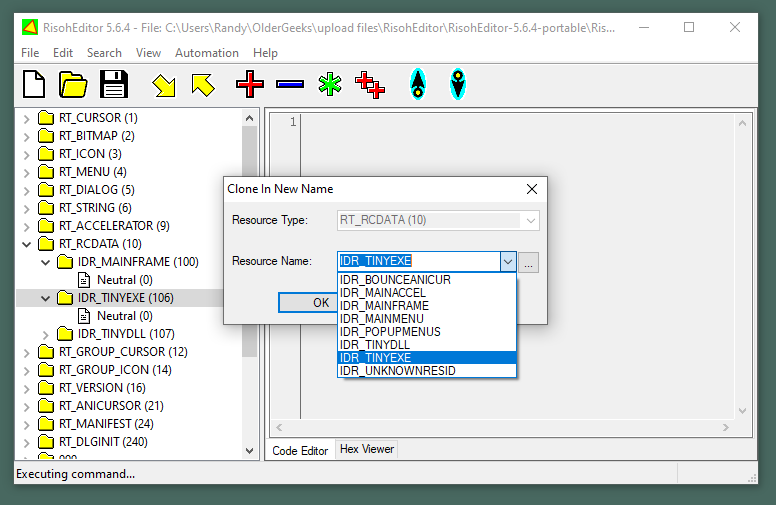Click the red plus Add icon

(250, 84)
